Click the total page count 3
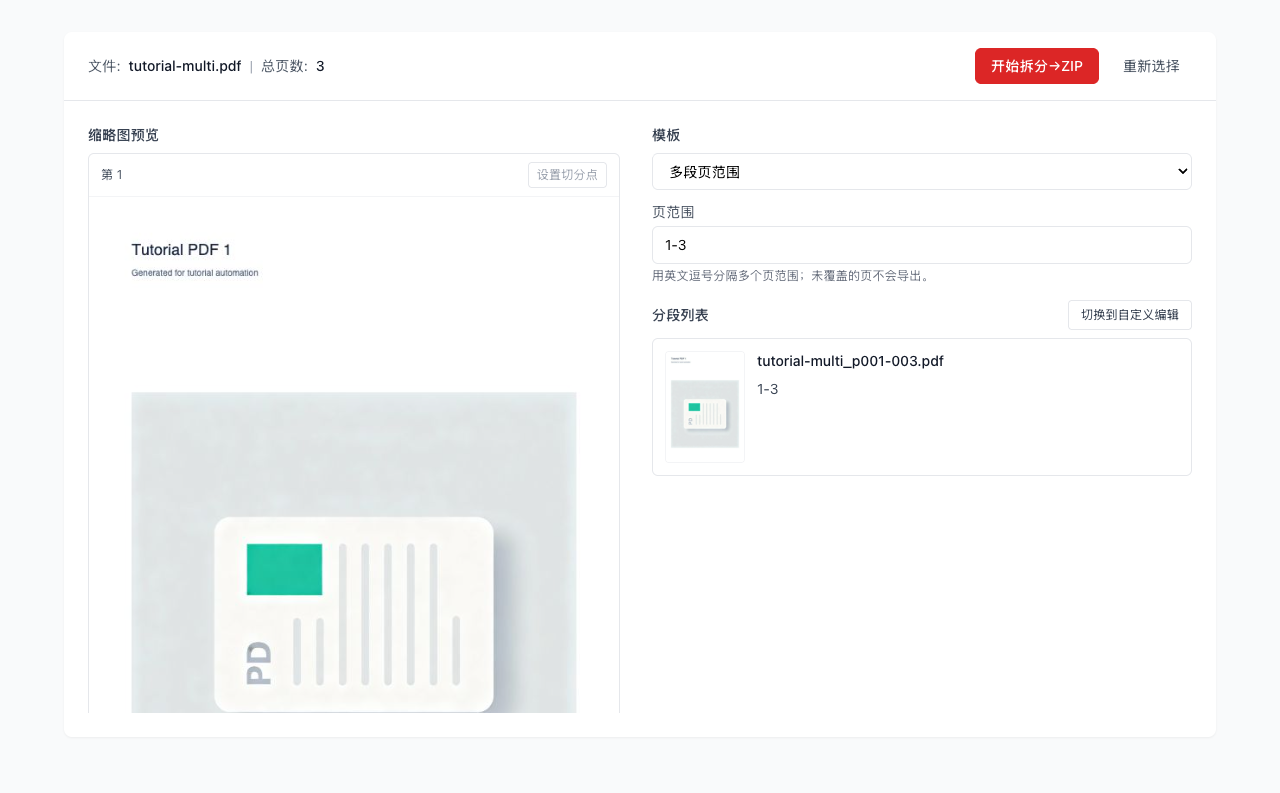Screen dimensions: 1280x793 click(319, 66)
